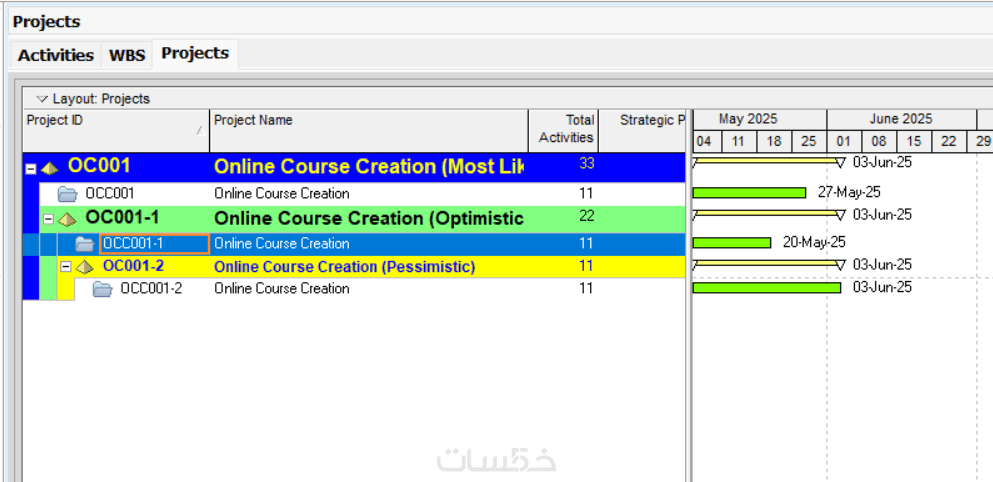Click the week 08 timescale cell
Viewport: 993px width, 482px height.
(x=879, y=141)
